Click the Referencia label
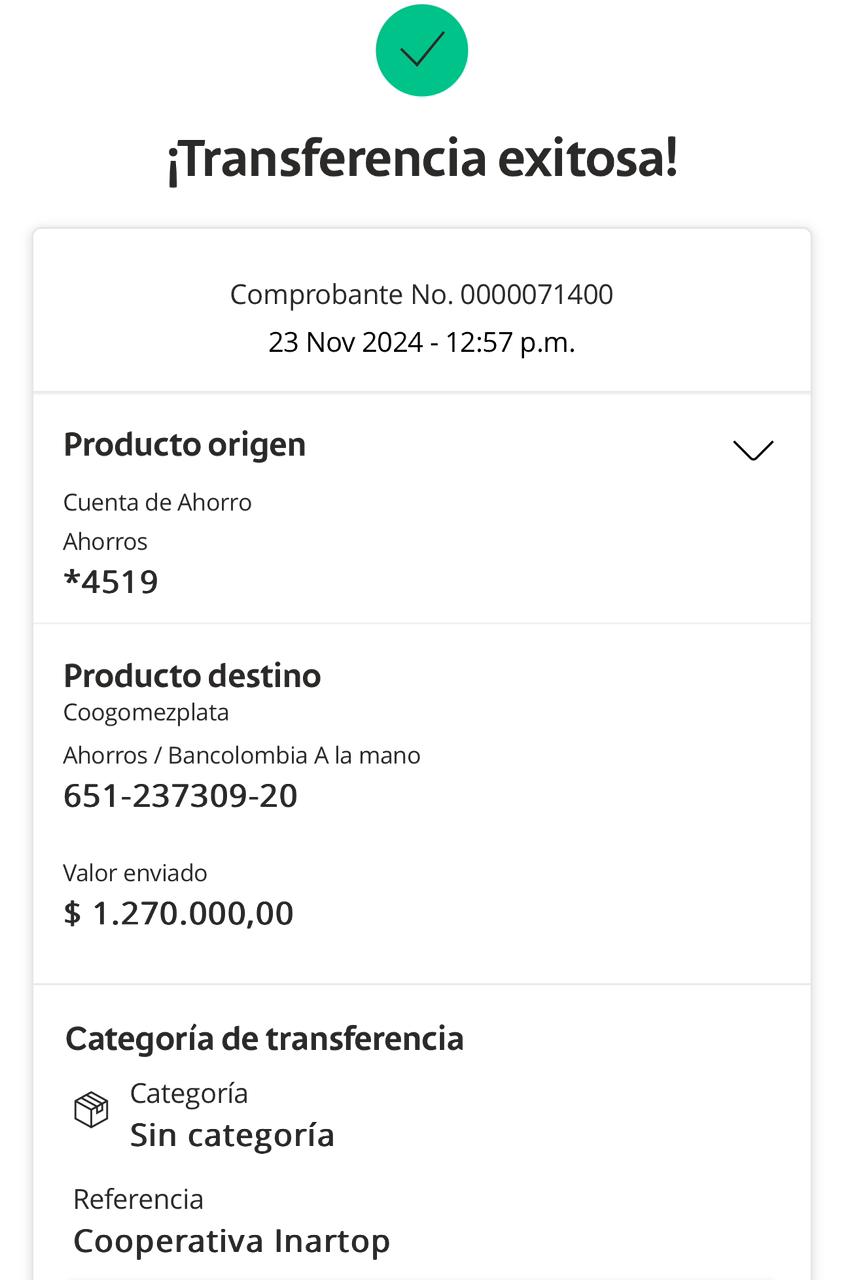This screenshot has height=1280, width=844. point(138,1199)
